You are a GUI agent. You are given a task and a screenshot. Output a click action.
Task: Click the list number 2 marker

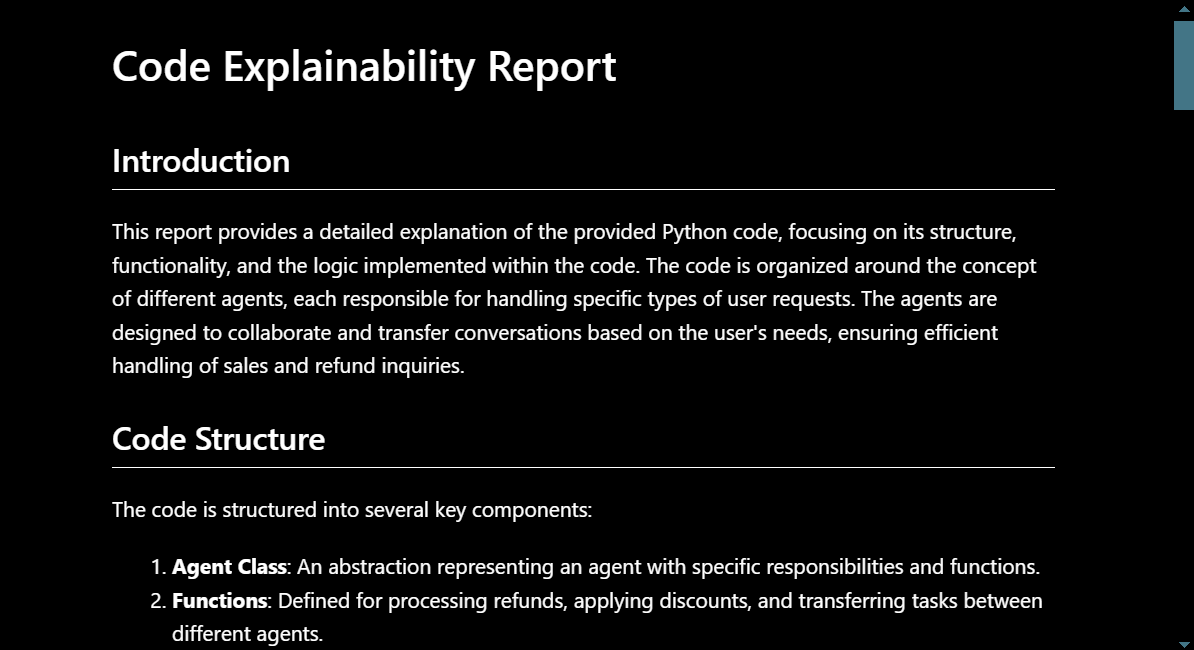(x=157, y=601)
